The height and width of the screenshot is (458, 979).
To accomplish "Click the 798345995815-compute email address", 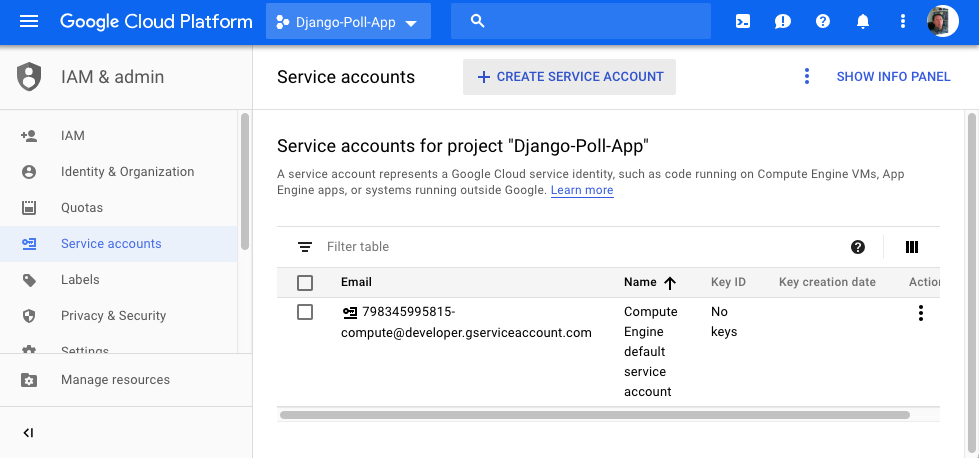I will (x=466, y=322).
